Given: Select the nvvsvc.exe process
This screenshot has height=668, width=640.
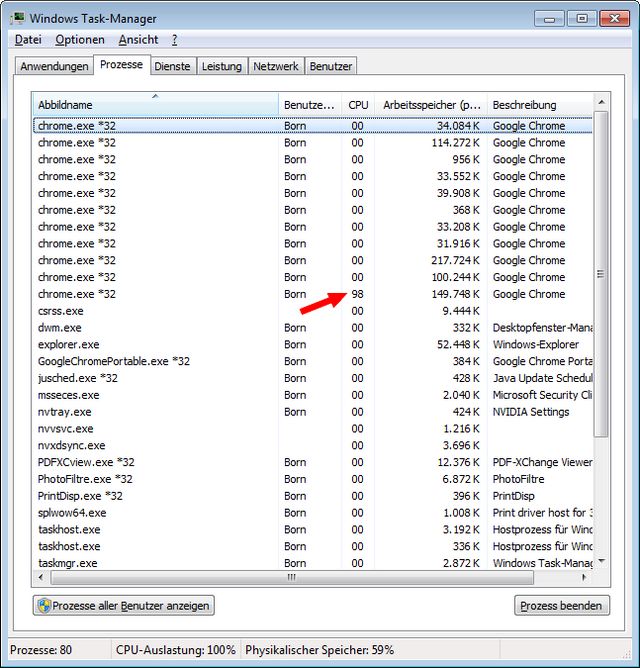Looking at the screenshot, I should point(312,429).
